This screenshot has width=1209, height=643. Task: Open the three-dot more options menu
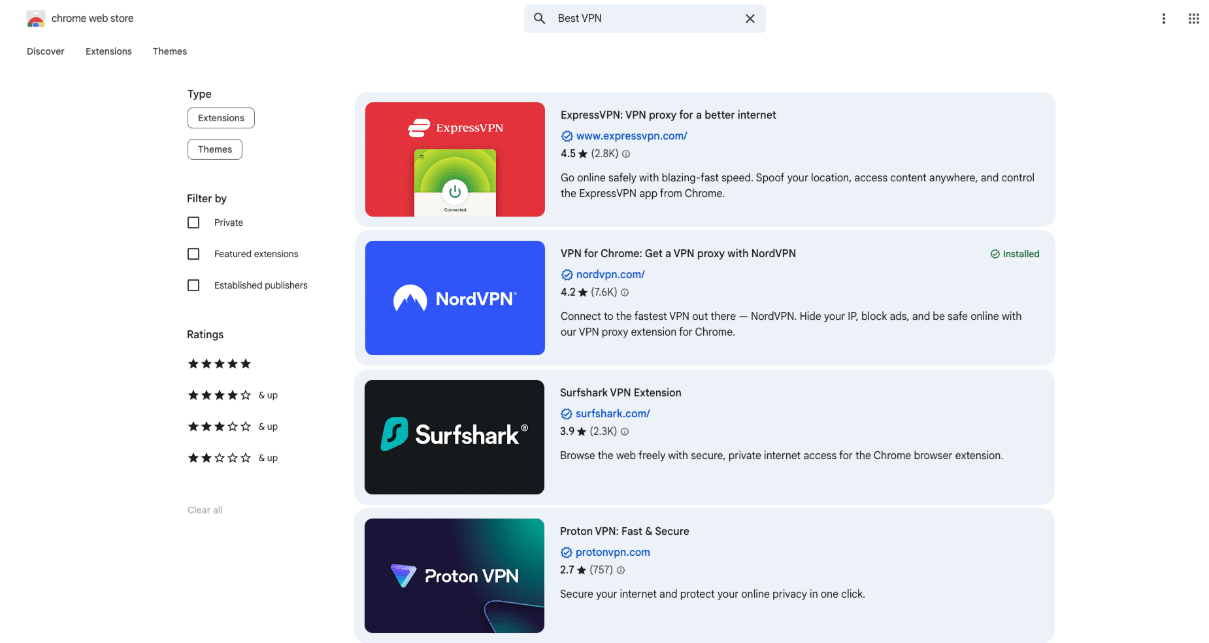(1164, 19)
